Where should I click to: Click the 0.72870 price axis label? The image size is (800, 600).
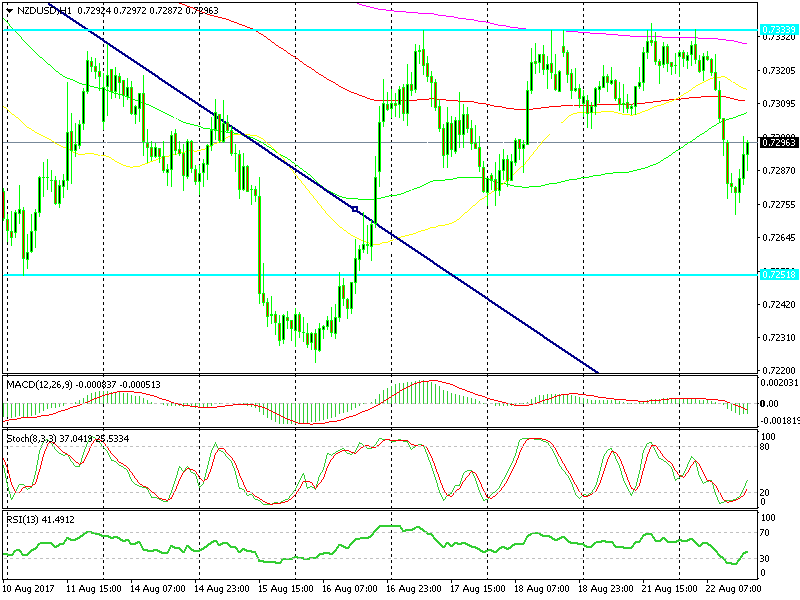click(x=779, y=170)
